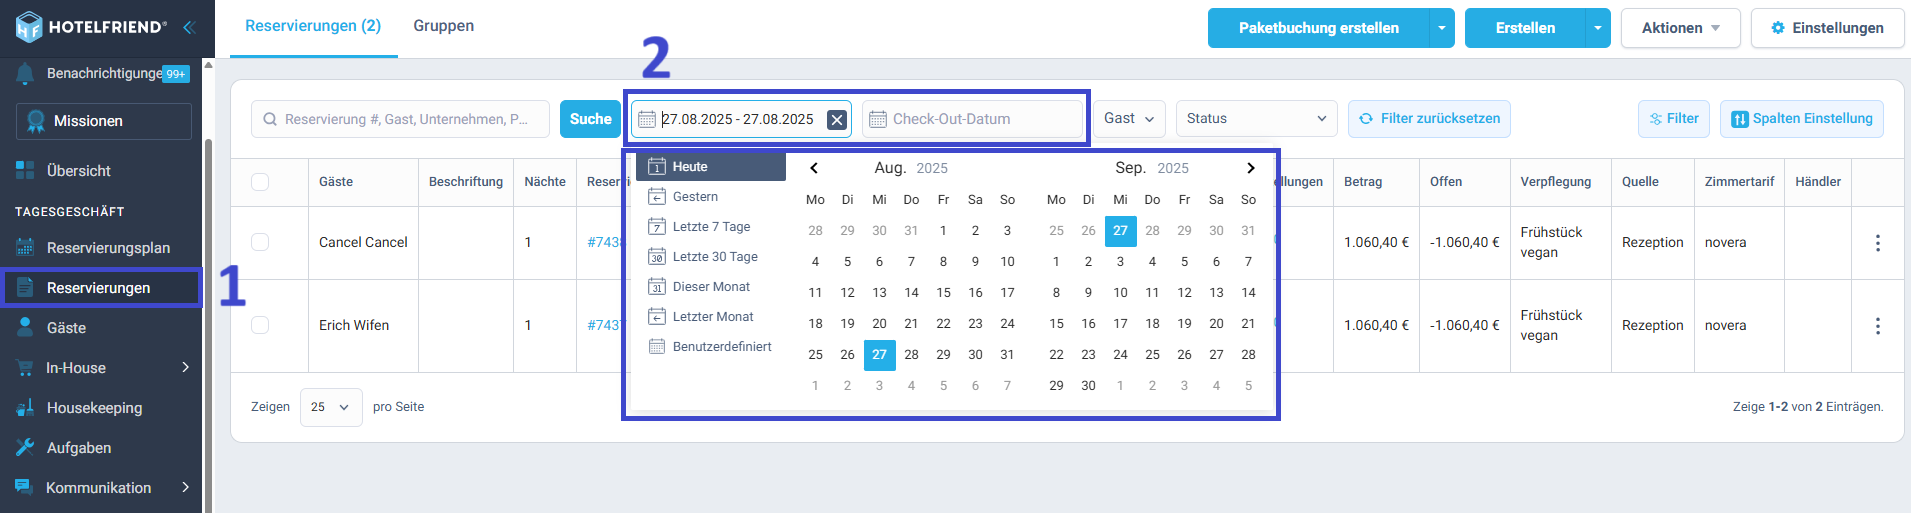
Task: Go to previous month arrow
Action: point(814,168)
